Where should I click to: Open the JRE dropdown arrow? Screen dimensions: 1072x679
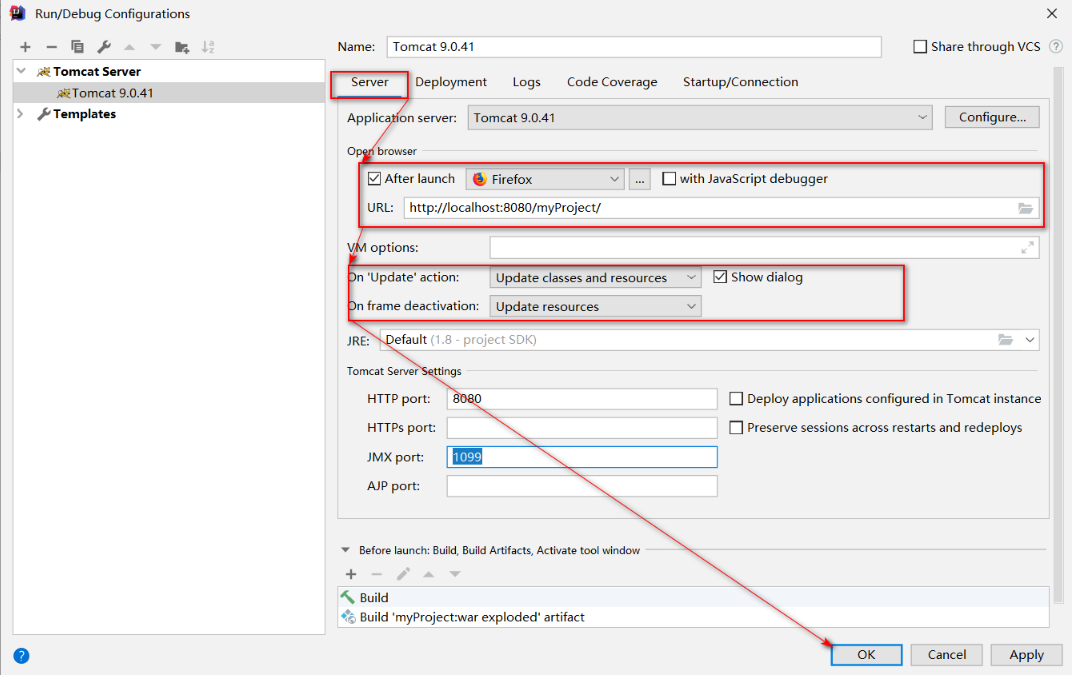[1030, 340]
